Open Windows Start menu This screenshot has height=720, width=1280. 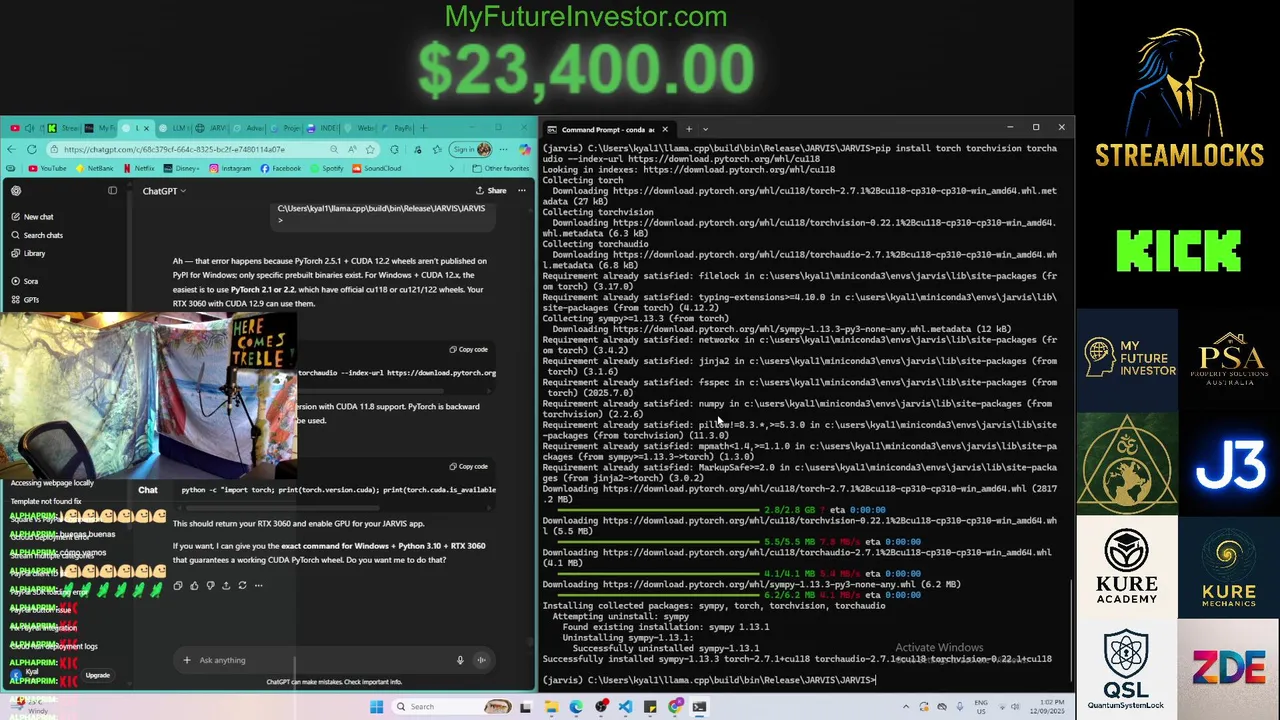tap(376, 707)
